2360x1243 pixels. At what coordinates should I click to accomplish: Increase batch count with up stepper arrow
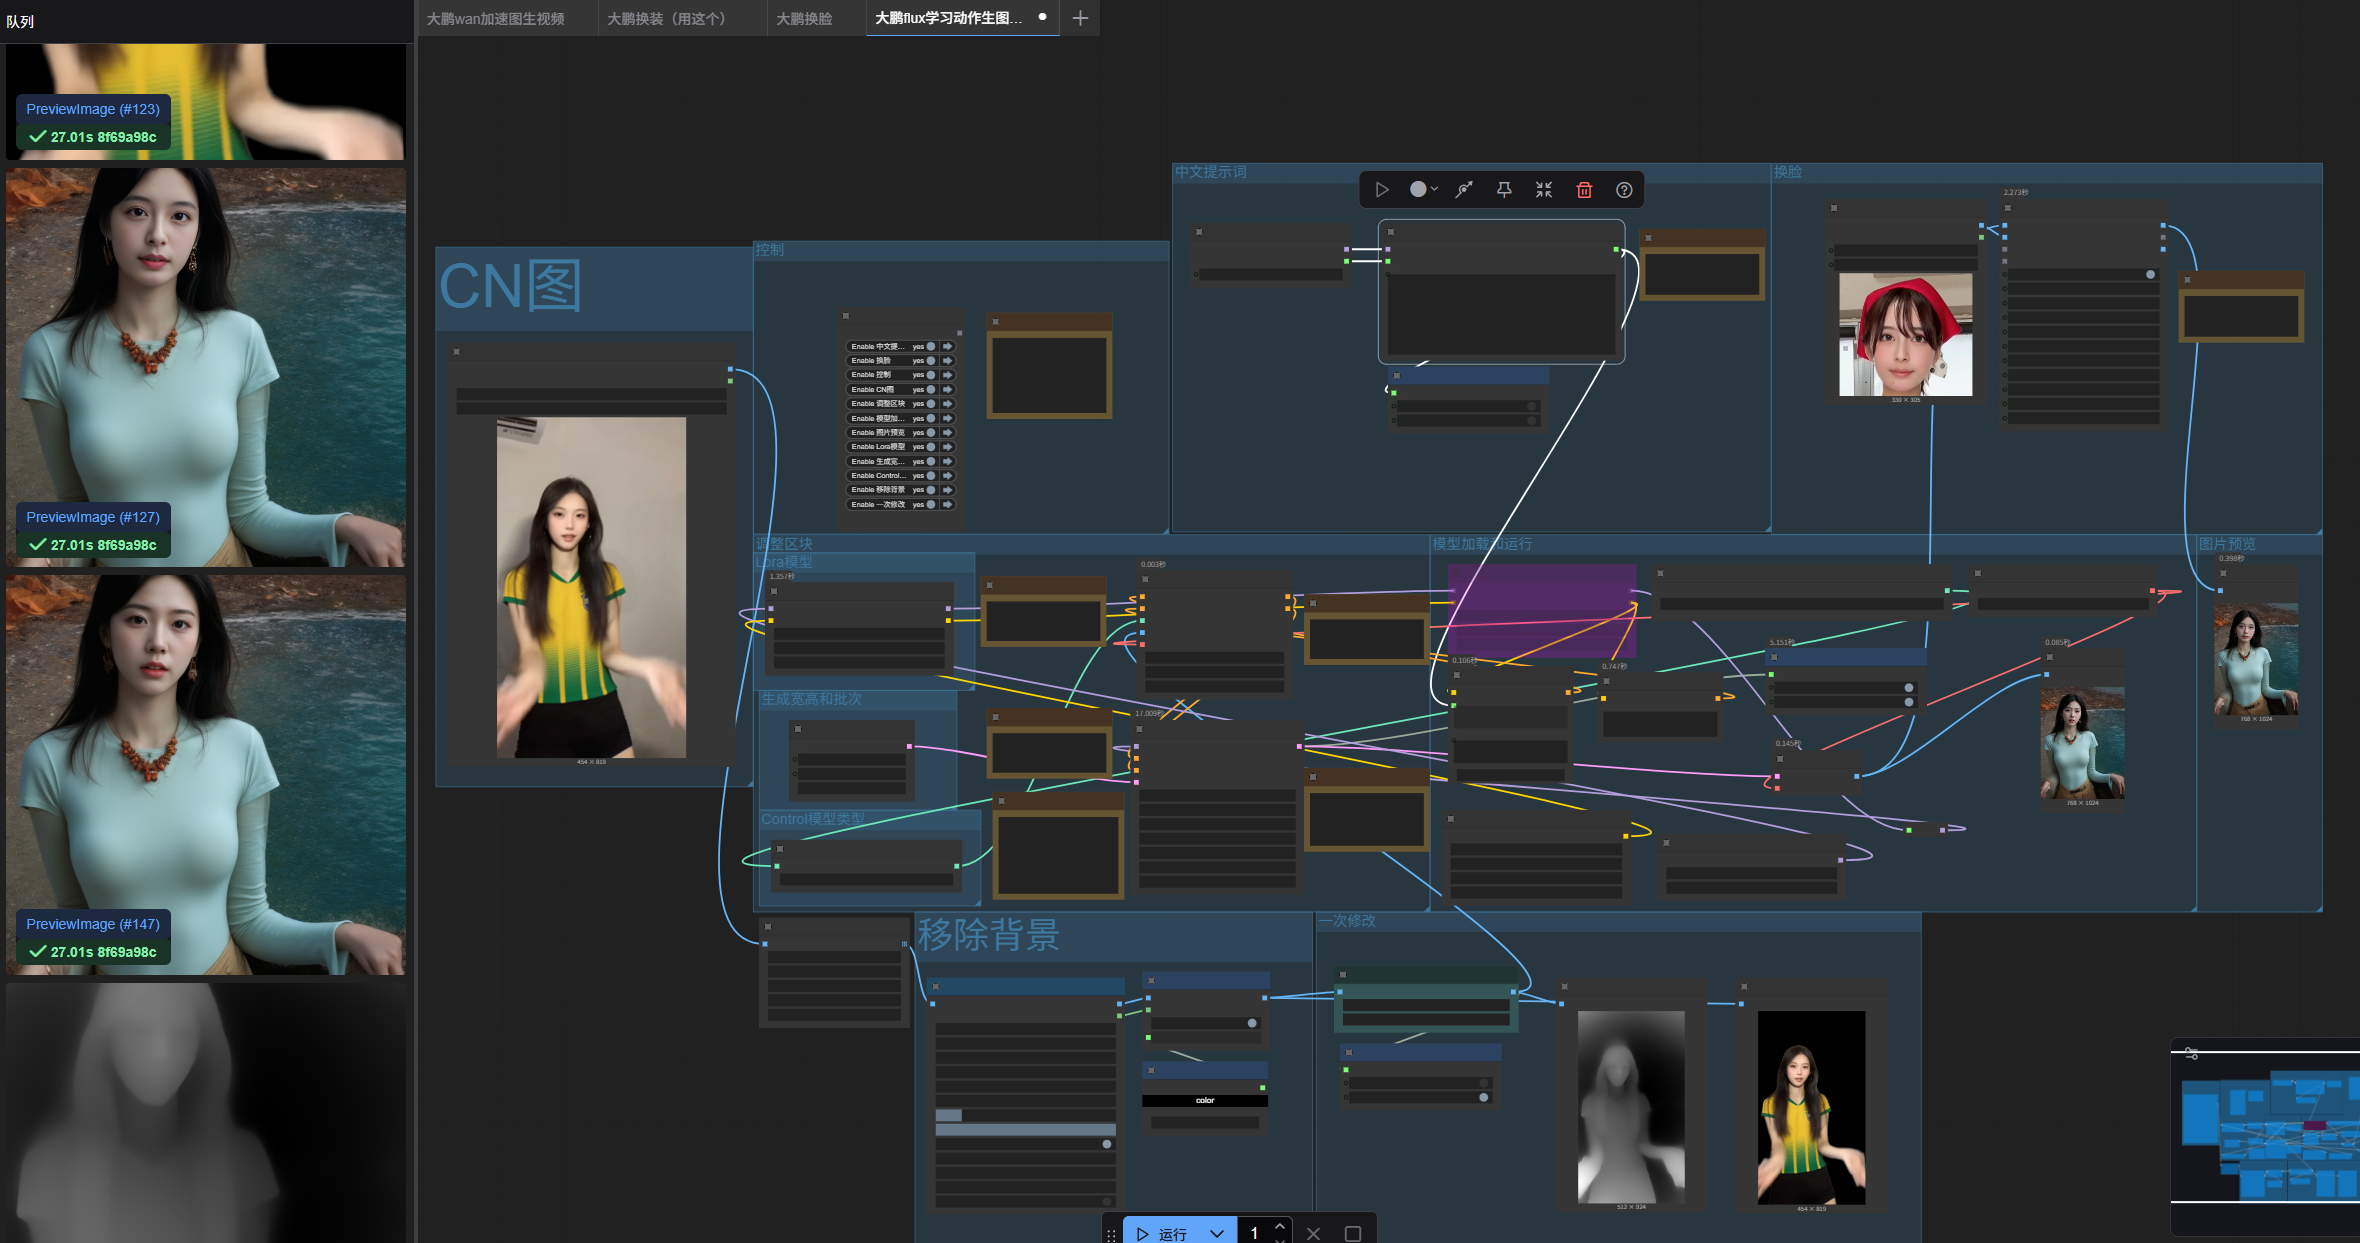(1279, 1226)
